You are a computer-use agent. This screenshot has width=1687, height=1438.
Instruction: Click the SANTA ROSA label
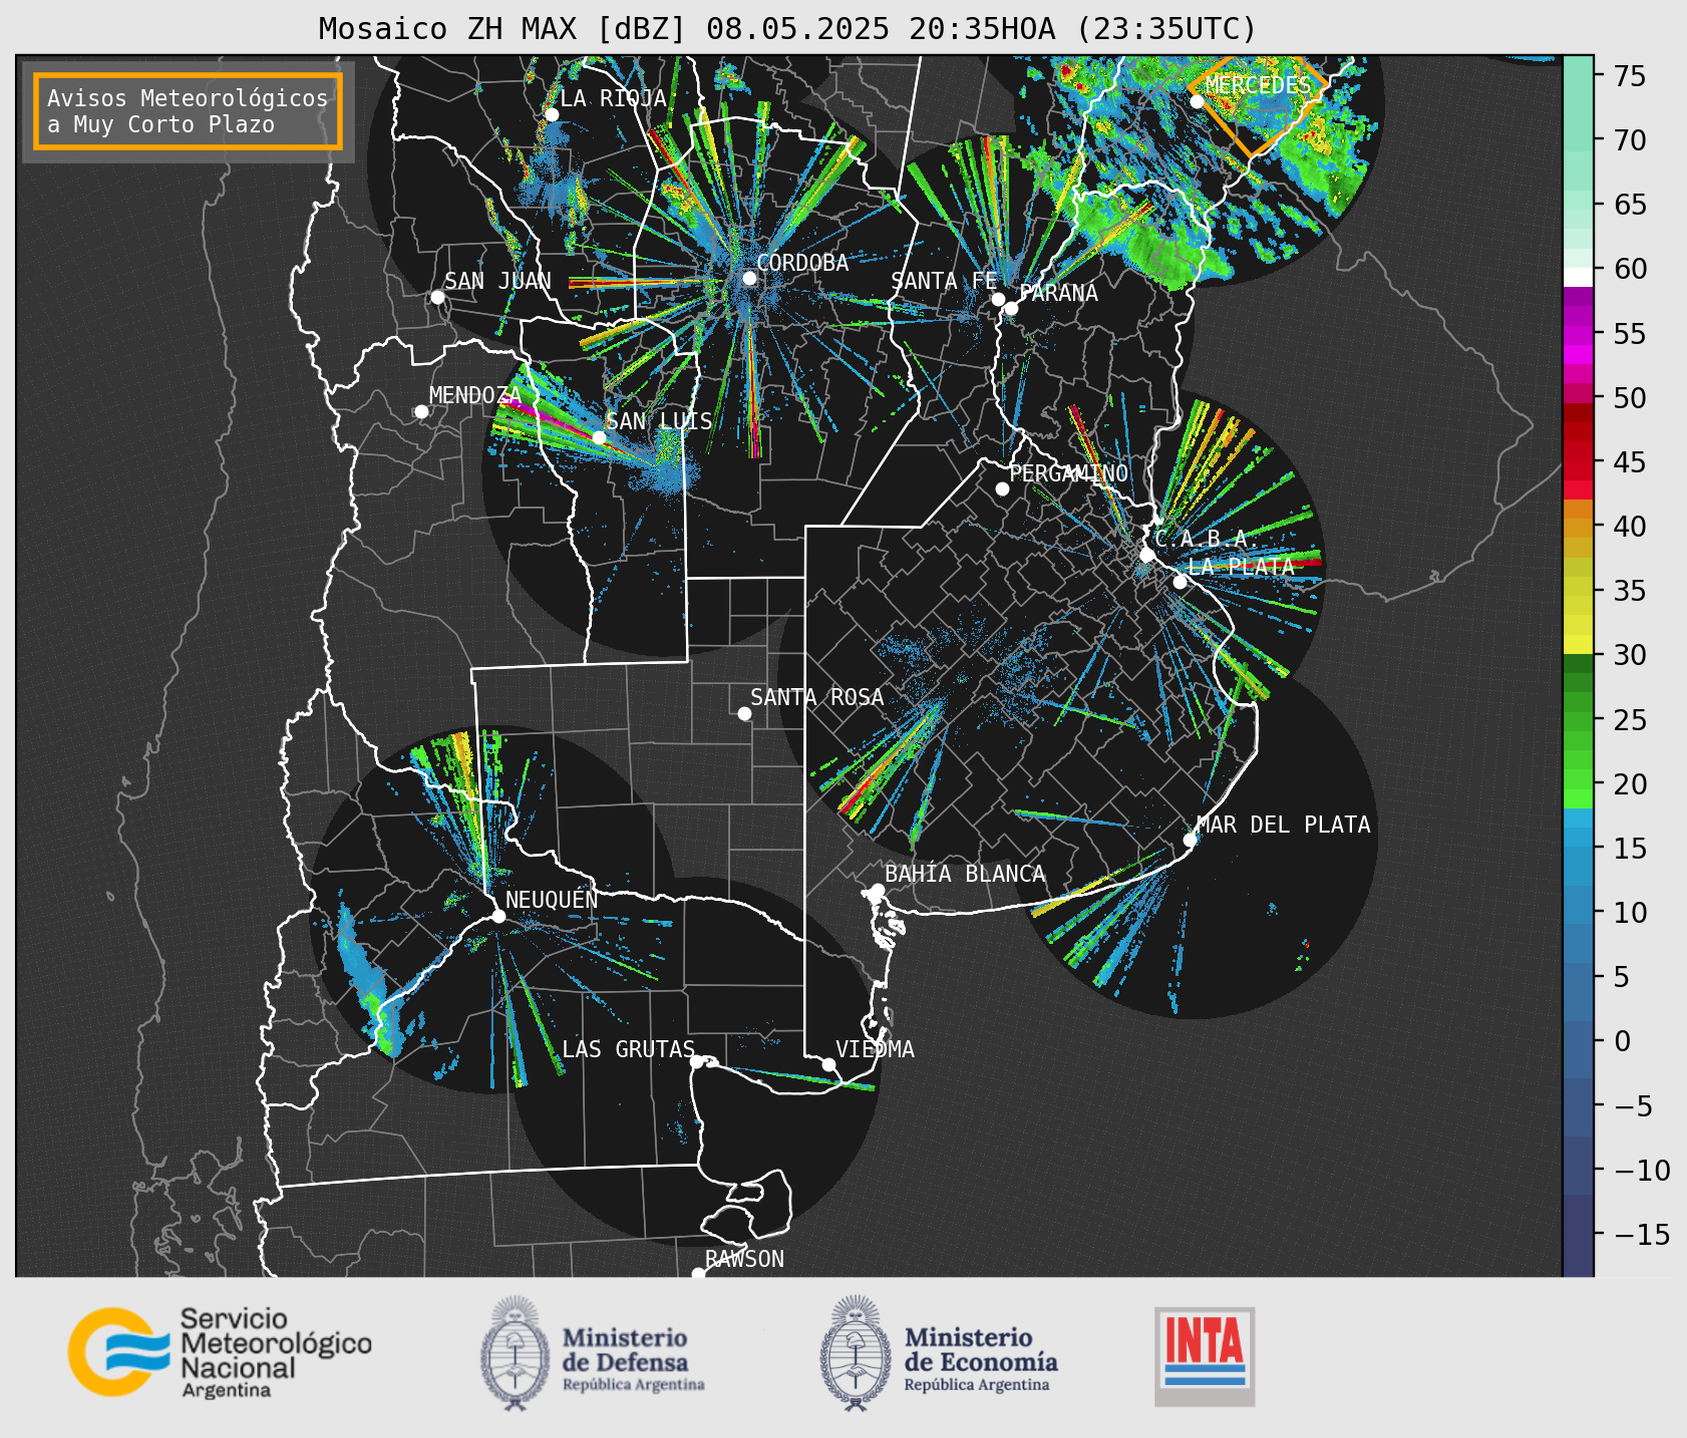click(x=817, y=697)
